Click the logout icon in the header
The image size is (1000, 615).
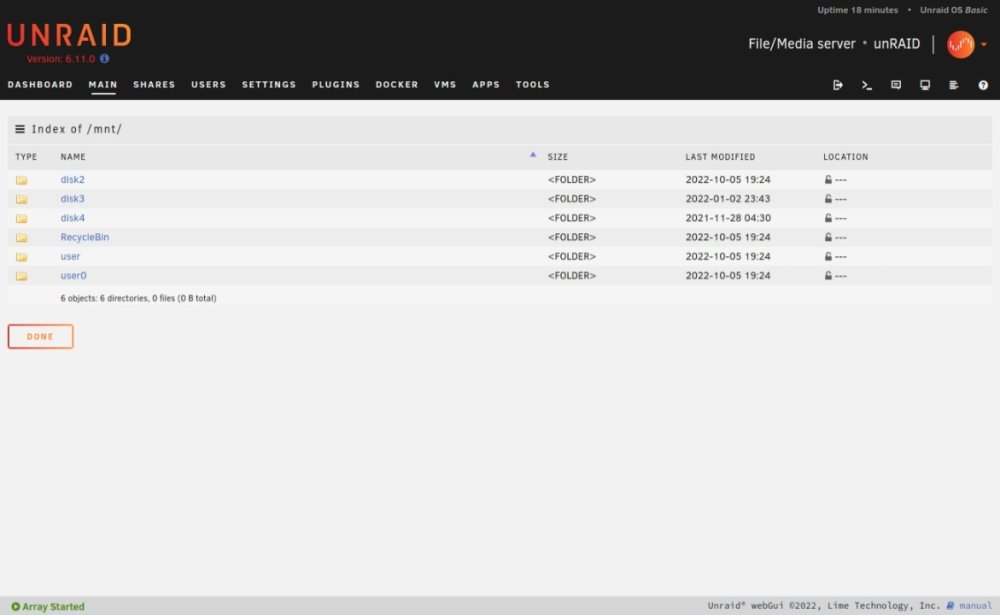pos(837,85)
